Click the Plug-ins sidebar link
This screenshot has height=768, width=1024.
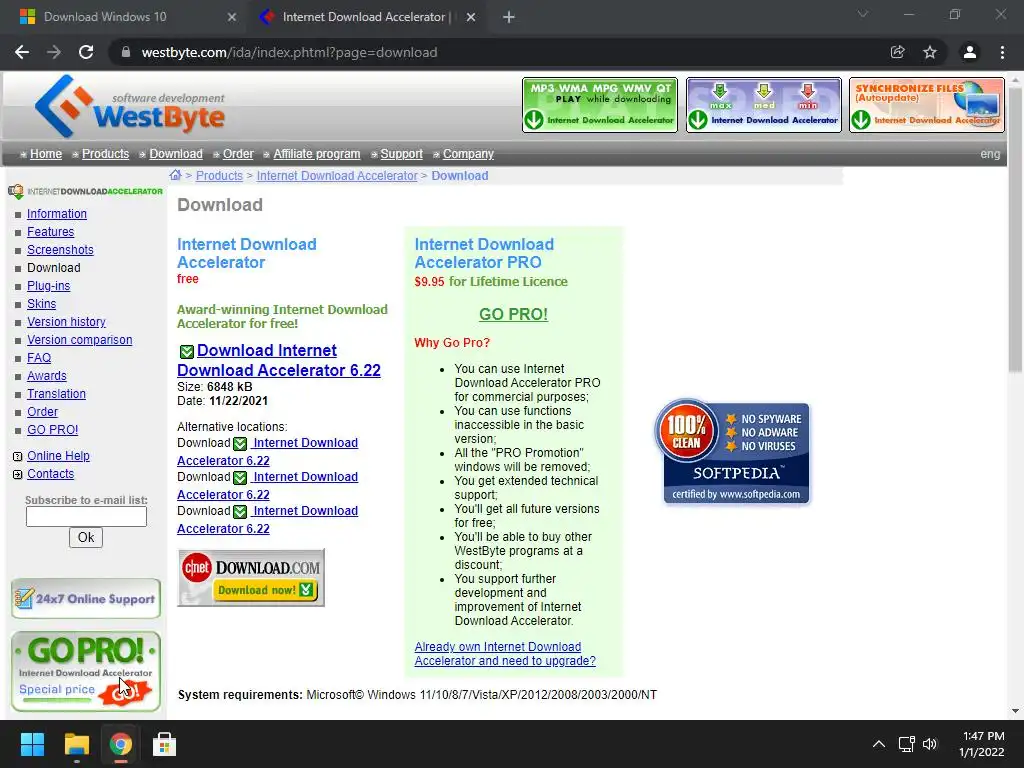coord(48,285)
